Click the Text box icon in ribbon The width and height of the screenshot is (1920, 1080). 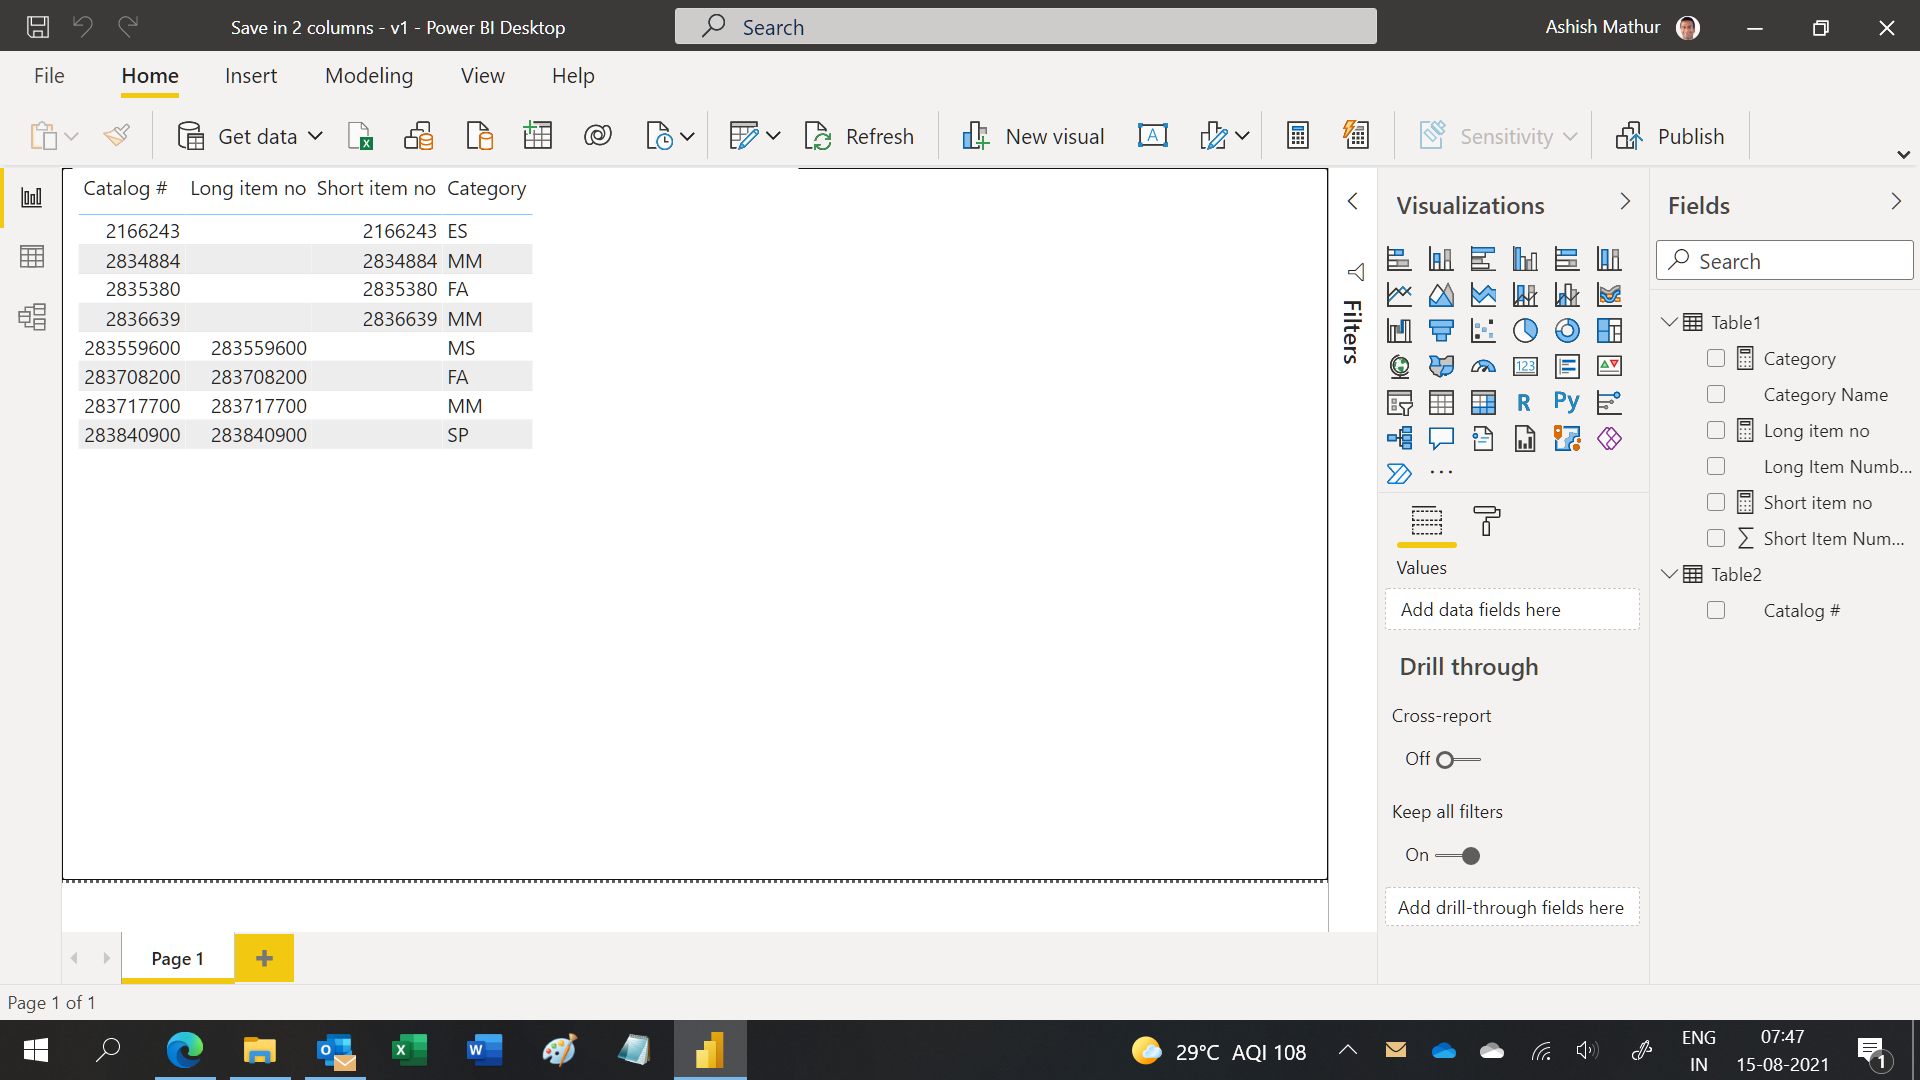tap(1153, 136)
